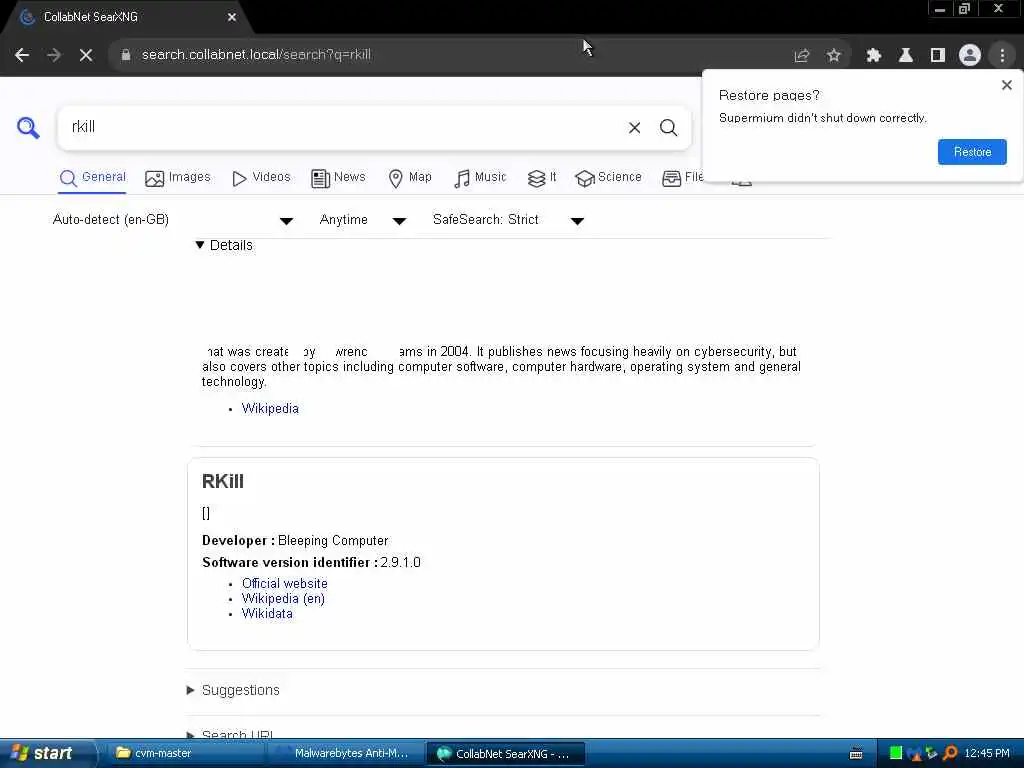Open the Wikipedia link under the description
The width and height of the screenshot is (1024, 768).
tap(270, 409)
